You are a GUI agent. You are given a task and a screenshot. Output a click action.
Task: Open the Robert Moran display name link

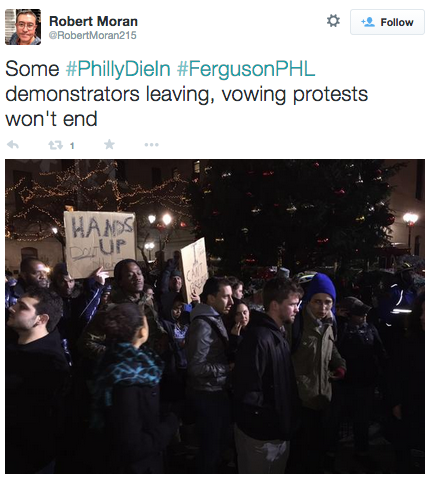[93, 21]
